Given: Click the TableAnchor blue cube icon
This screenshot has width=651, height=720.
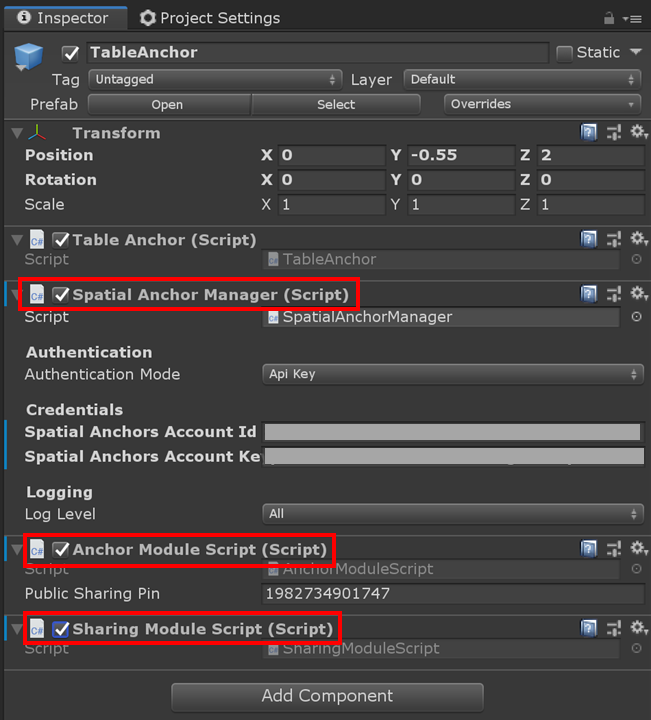Looking at the screenshot, I should 28,56.
